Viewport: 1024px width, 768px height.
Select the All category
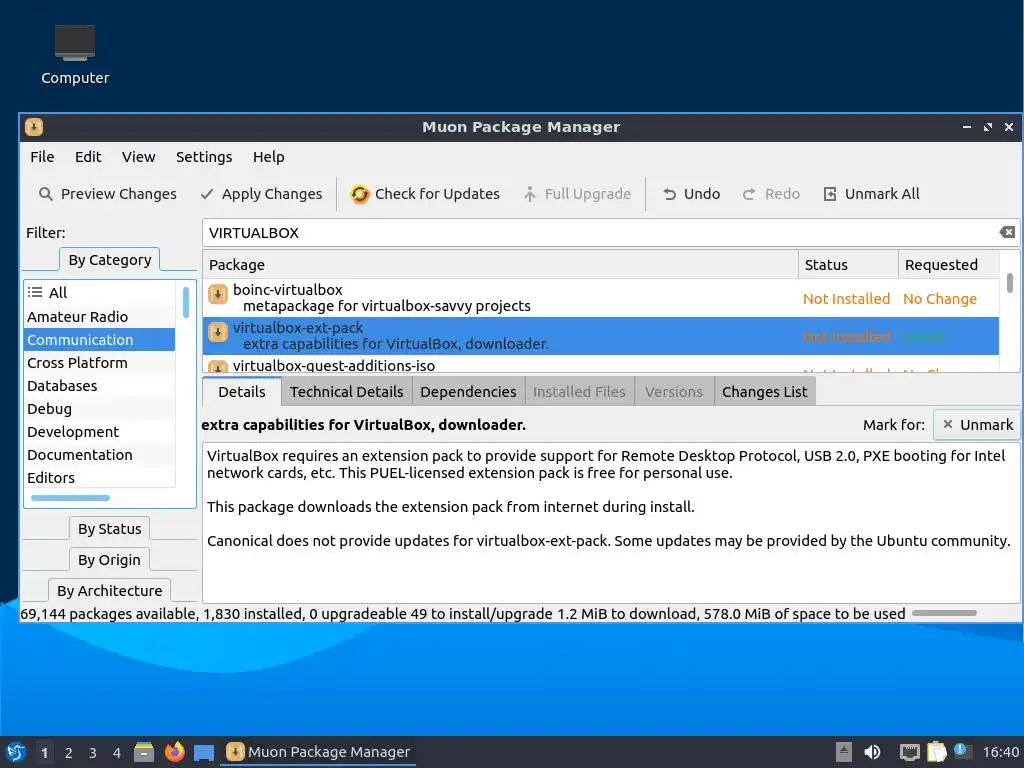tap(99, 293)
